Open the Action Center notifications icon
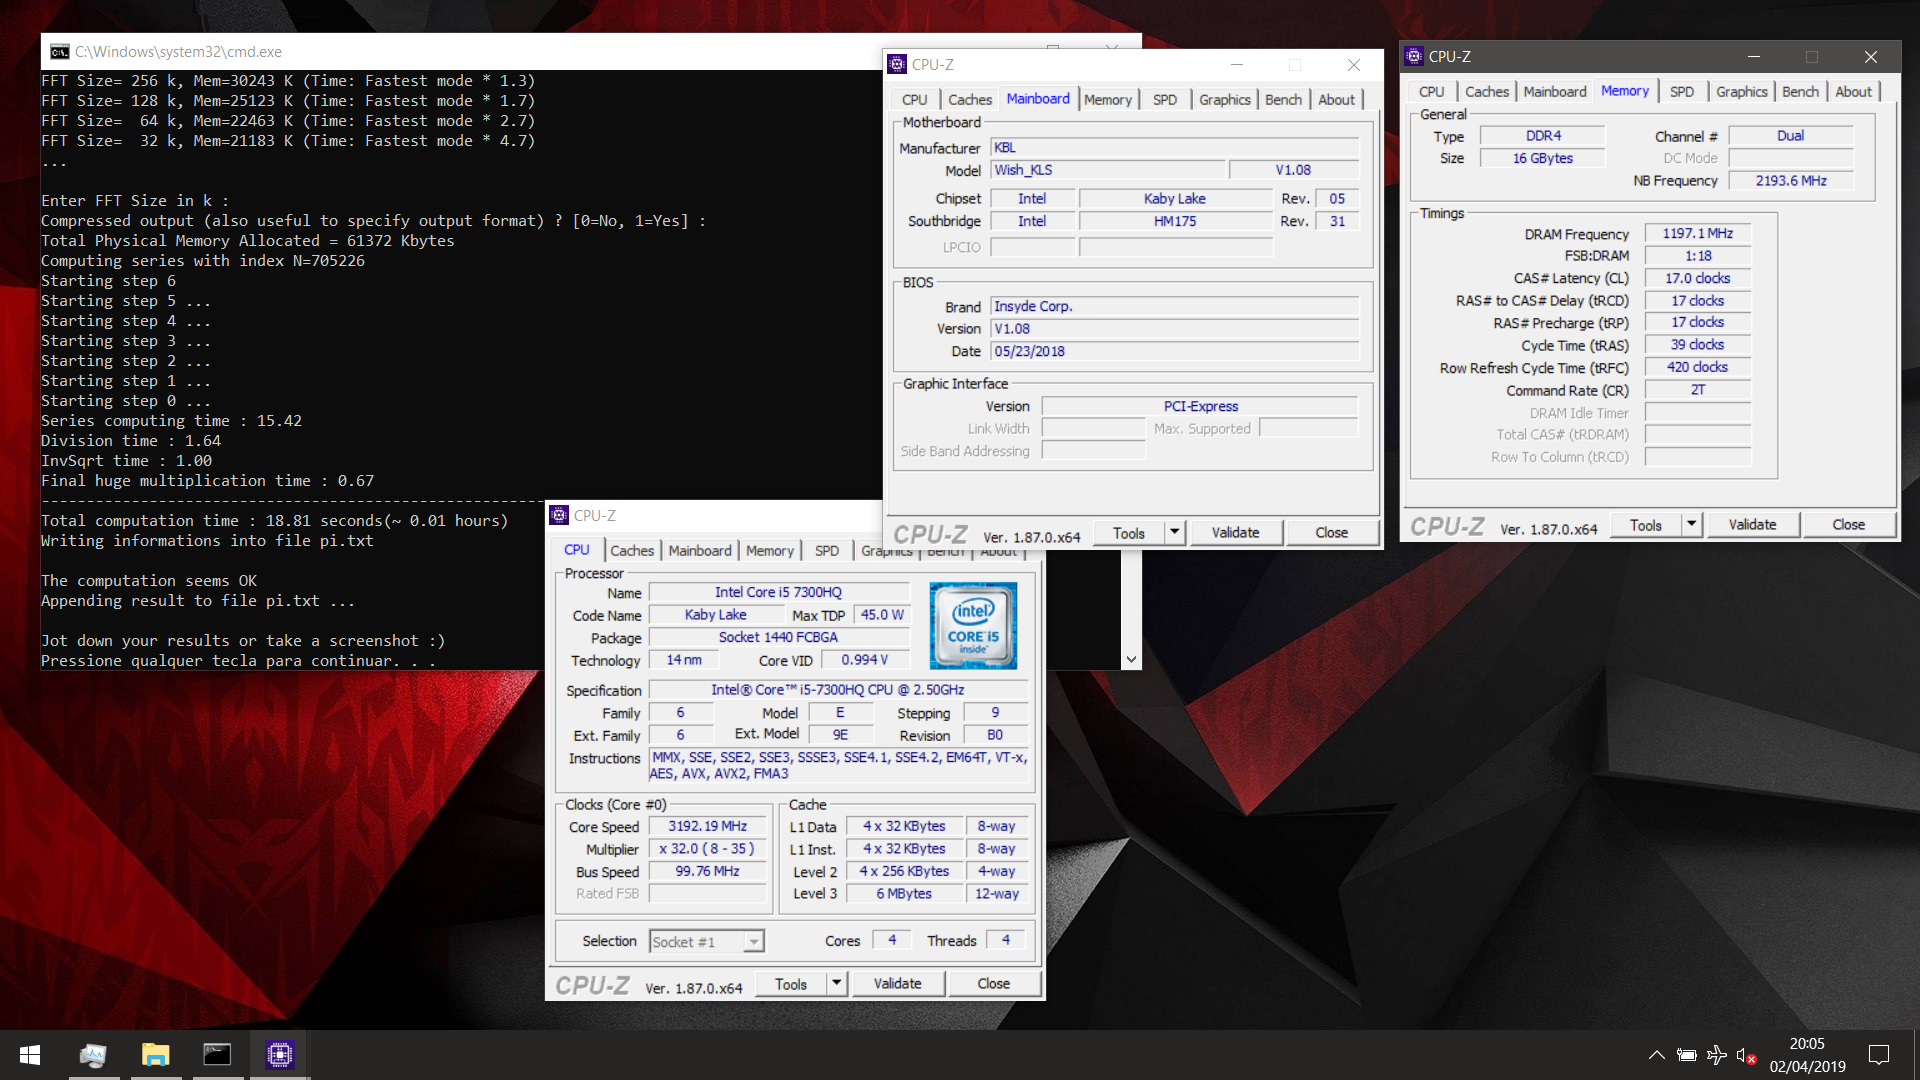Image resolution: width=1920 pixels, height=1080 pixels. coord(1879,1055)
